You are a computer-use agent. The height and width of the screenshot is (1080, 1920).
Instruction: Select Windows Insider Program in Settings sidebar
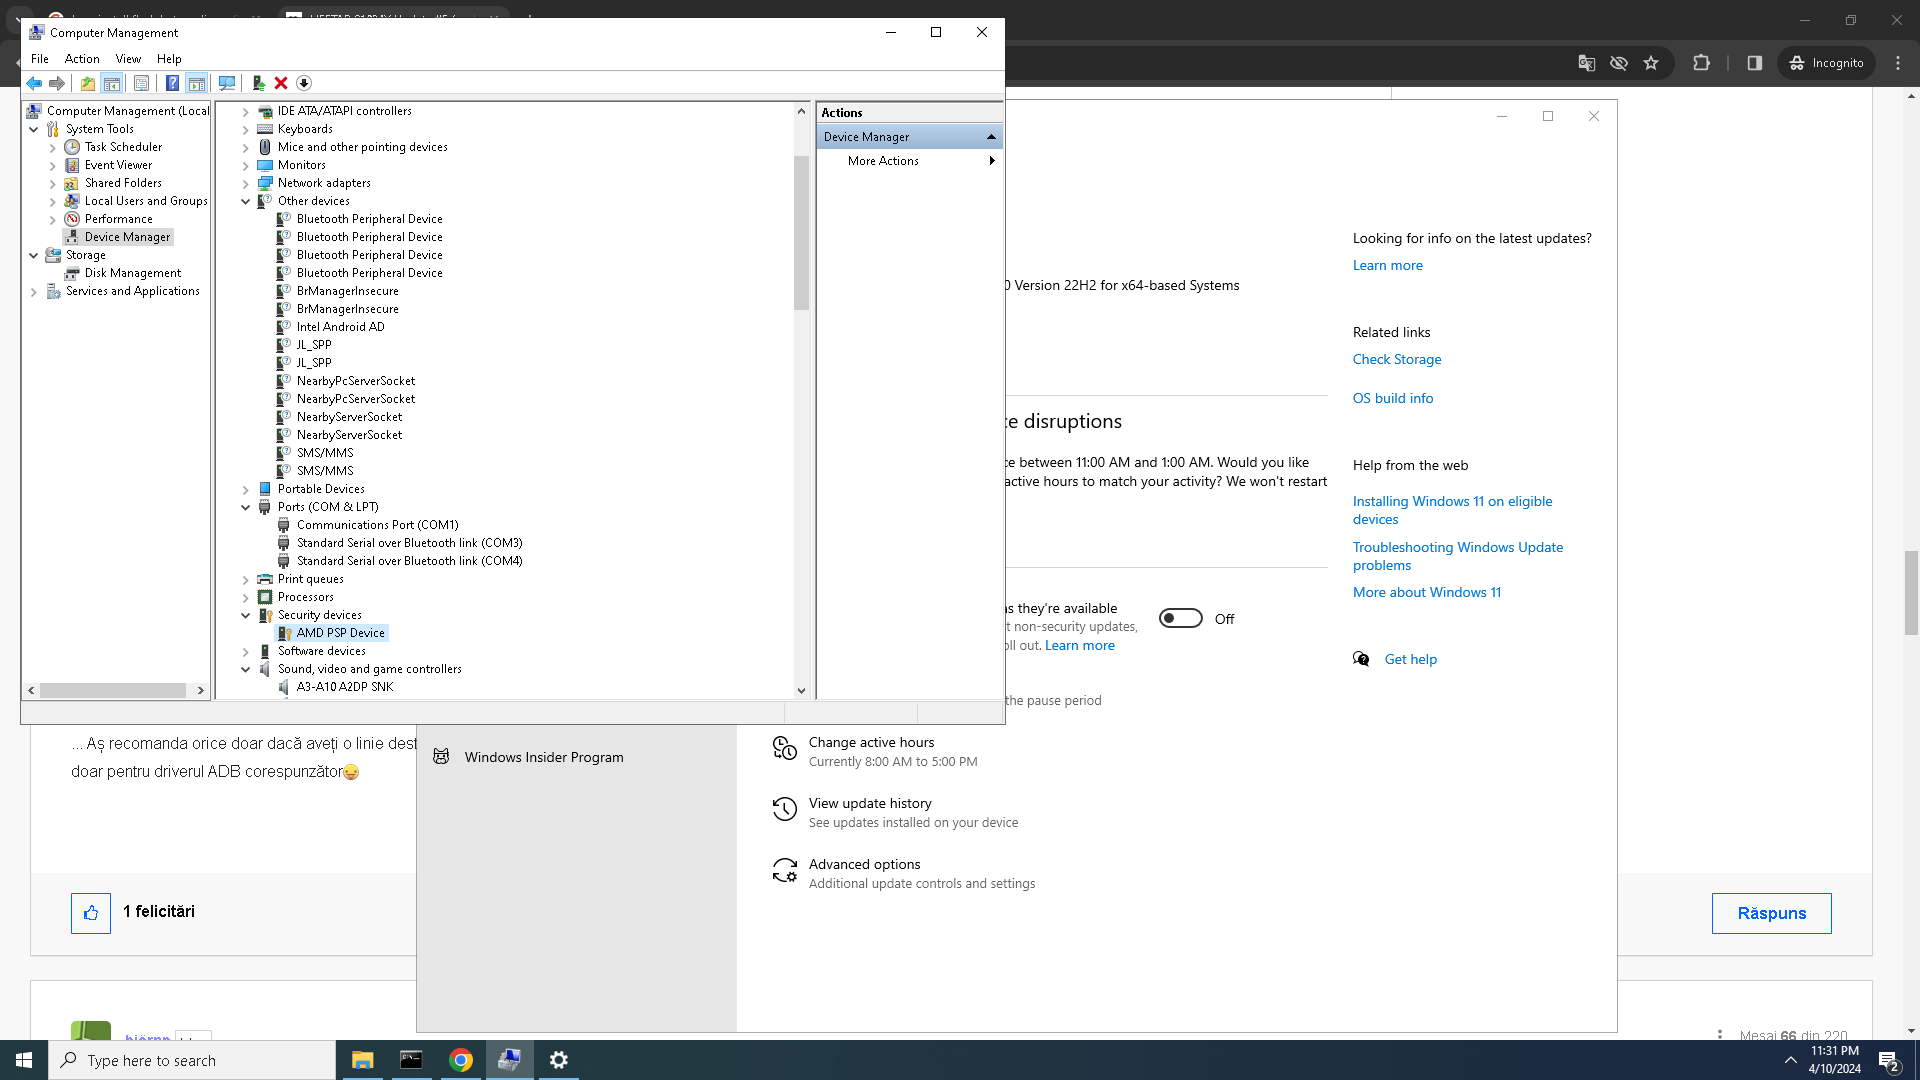(544, 757)
